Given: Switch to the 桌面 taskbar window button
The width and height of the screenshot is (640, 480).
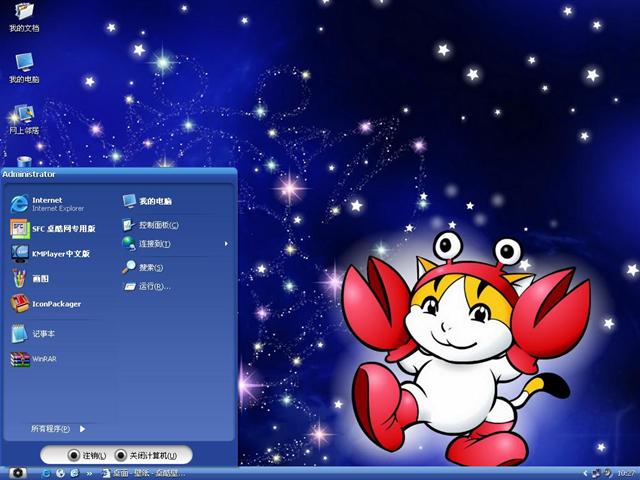Looking at the screenshot, I should pyautogui.click(x=144, y=473).
